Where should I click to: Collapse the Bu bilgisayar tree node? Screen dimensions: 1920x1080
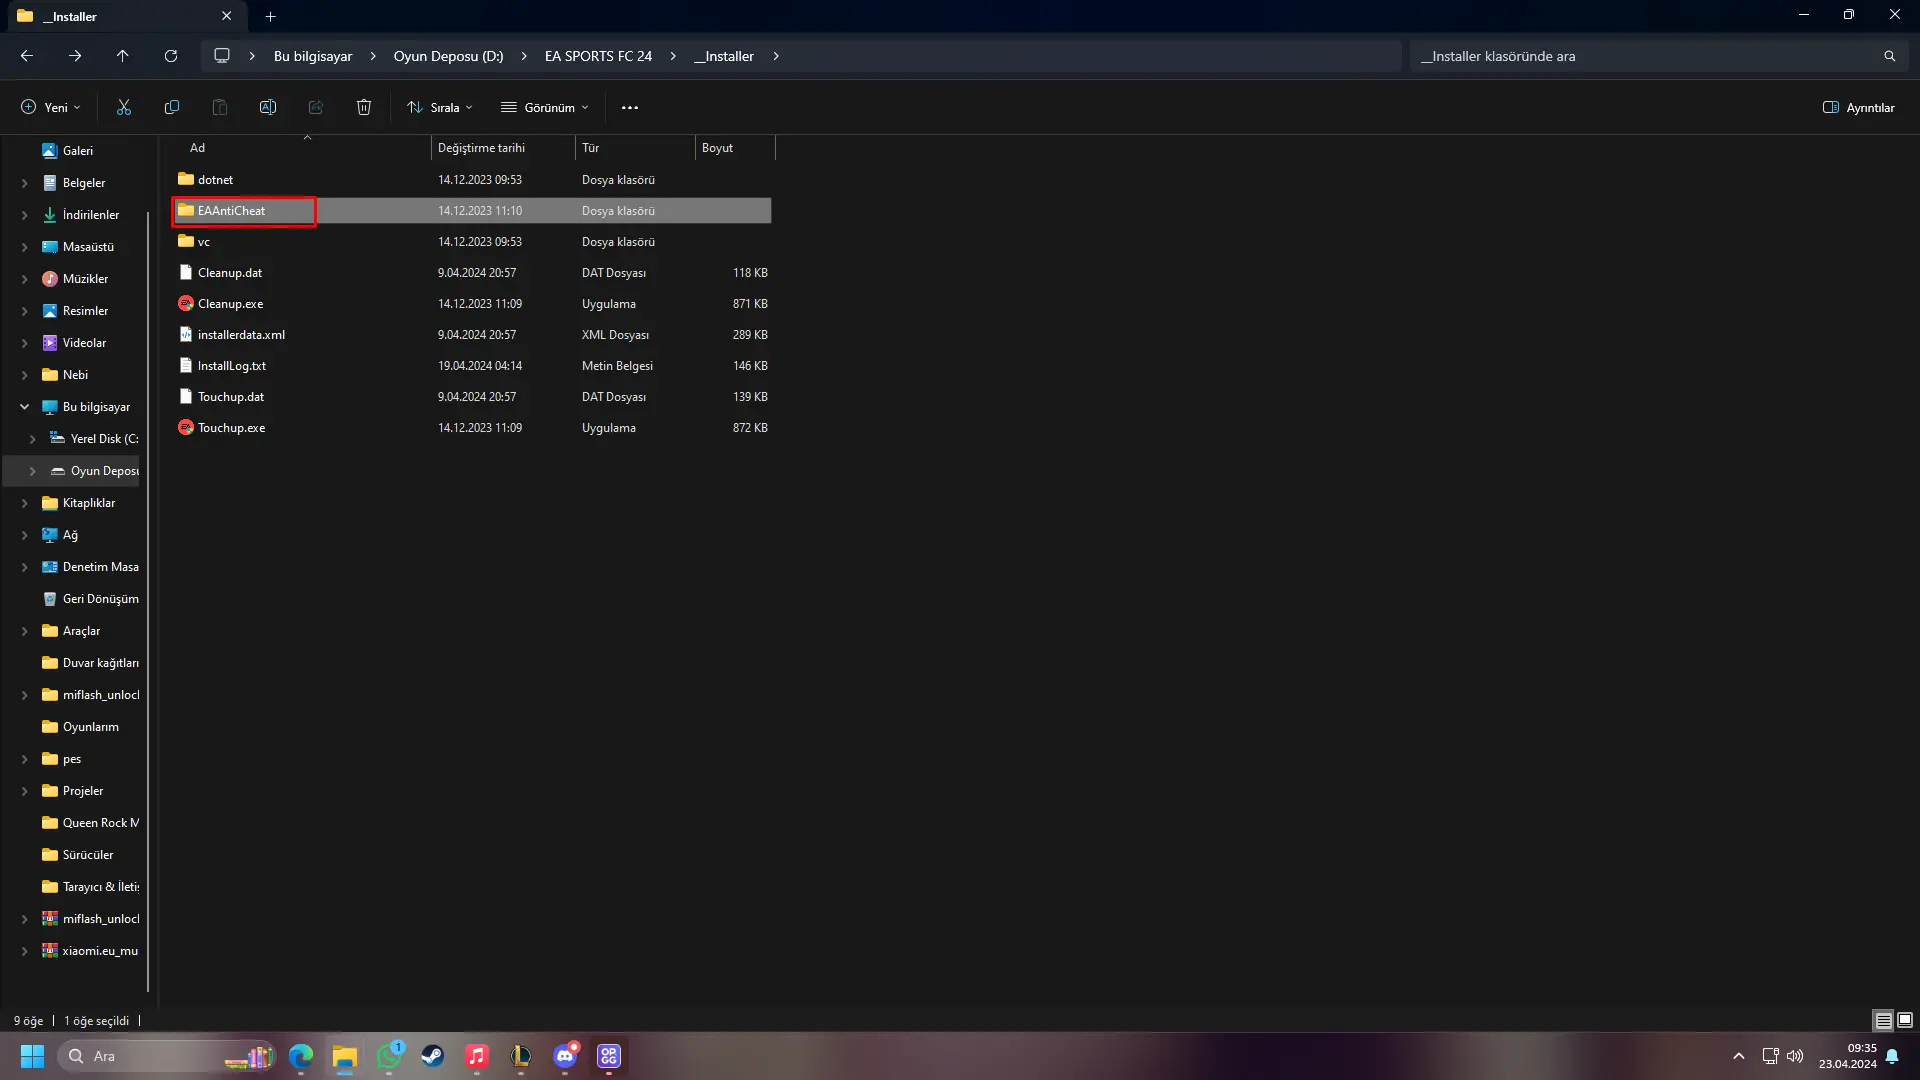(x=25, y=407)
